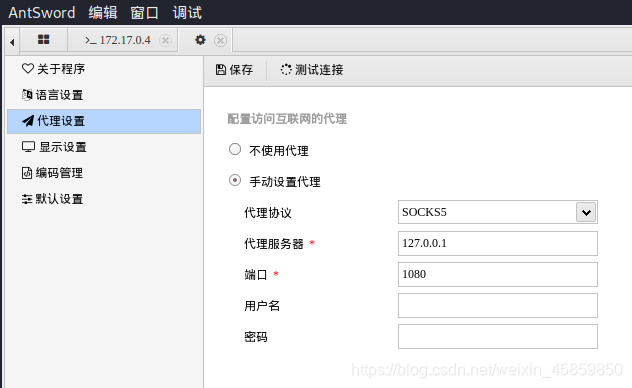Click the 代理协议 label

pyautogui.click(x=268, y=212)
